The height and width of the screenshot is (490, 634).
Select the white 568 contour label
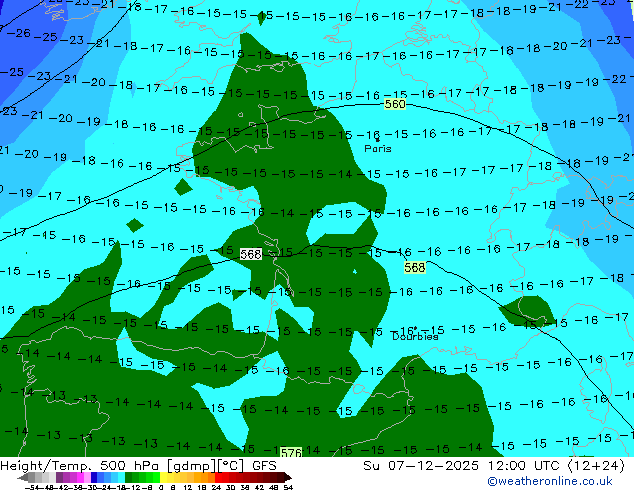click(251, 254)
